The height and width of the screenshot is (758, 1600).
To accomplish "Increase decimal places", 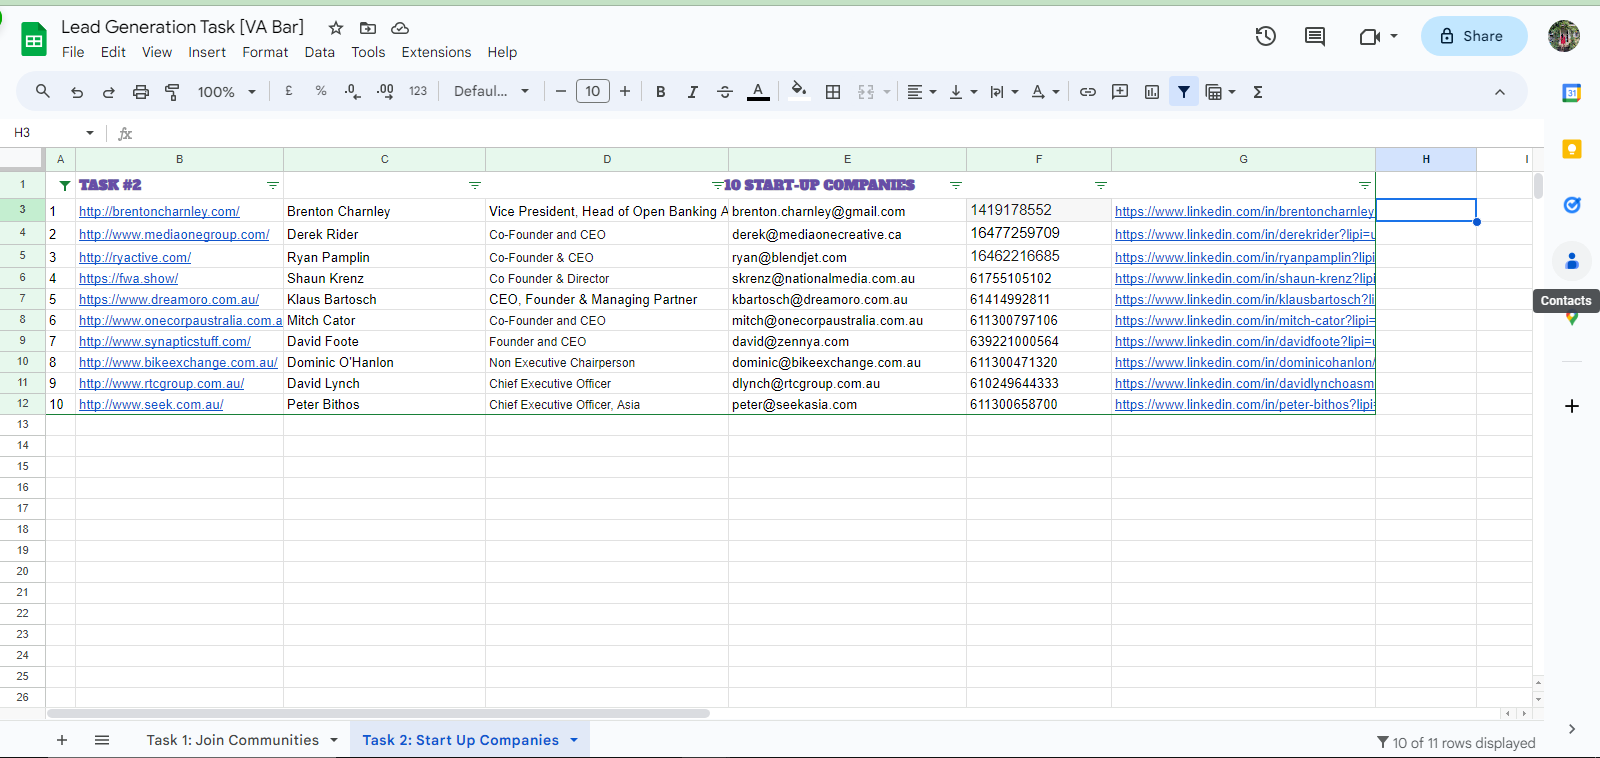I will [385, 91].
